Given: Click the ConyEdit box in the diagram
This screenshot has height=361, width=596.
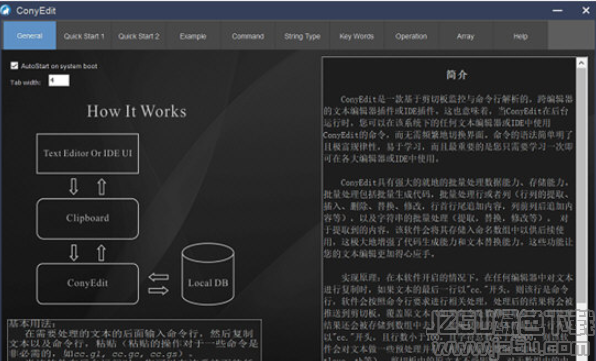Looking at the screenshot, I should 87,283.
